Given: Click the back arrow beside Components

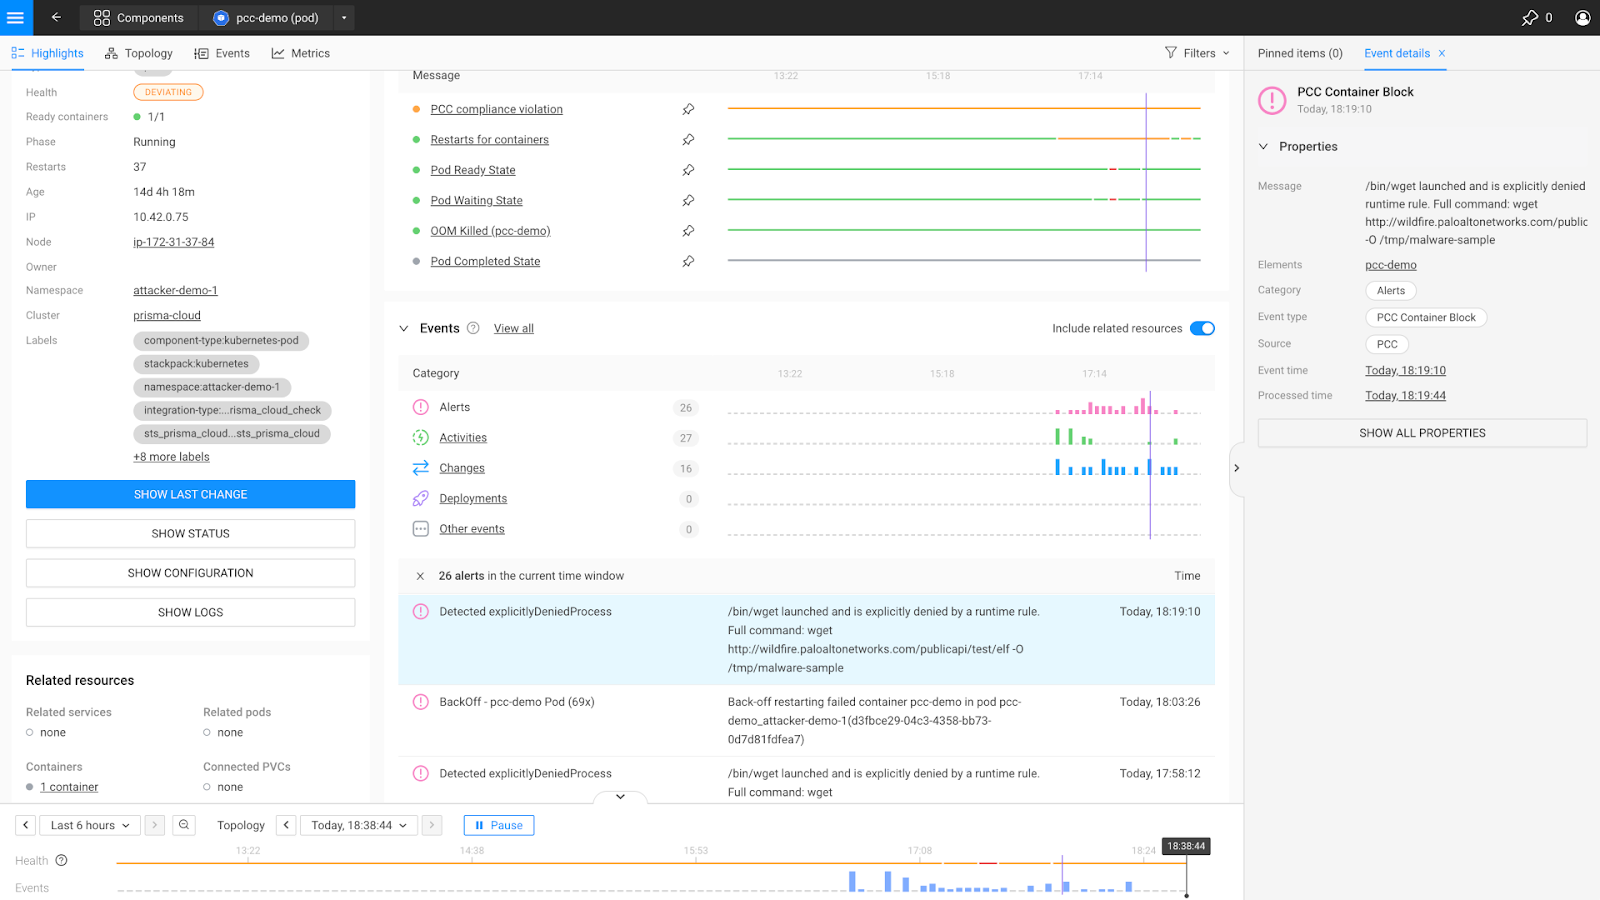Looking at the screenshot, I should point(55,17).
